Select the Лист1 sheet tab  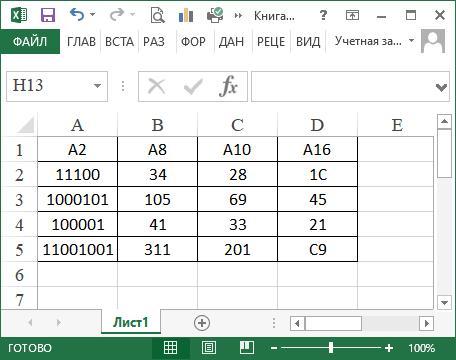pyautogui.click(x=131, y=322)
